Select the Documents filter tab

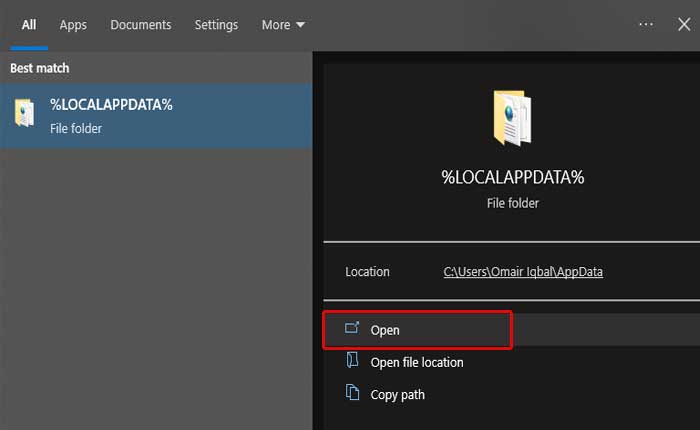[140, 25]
